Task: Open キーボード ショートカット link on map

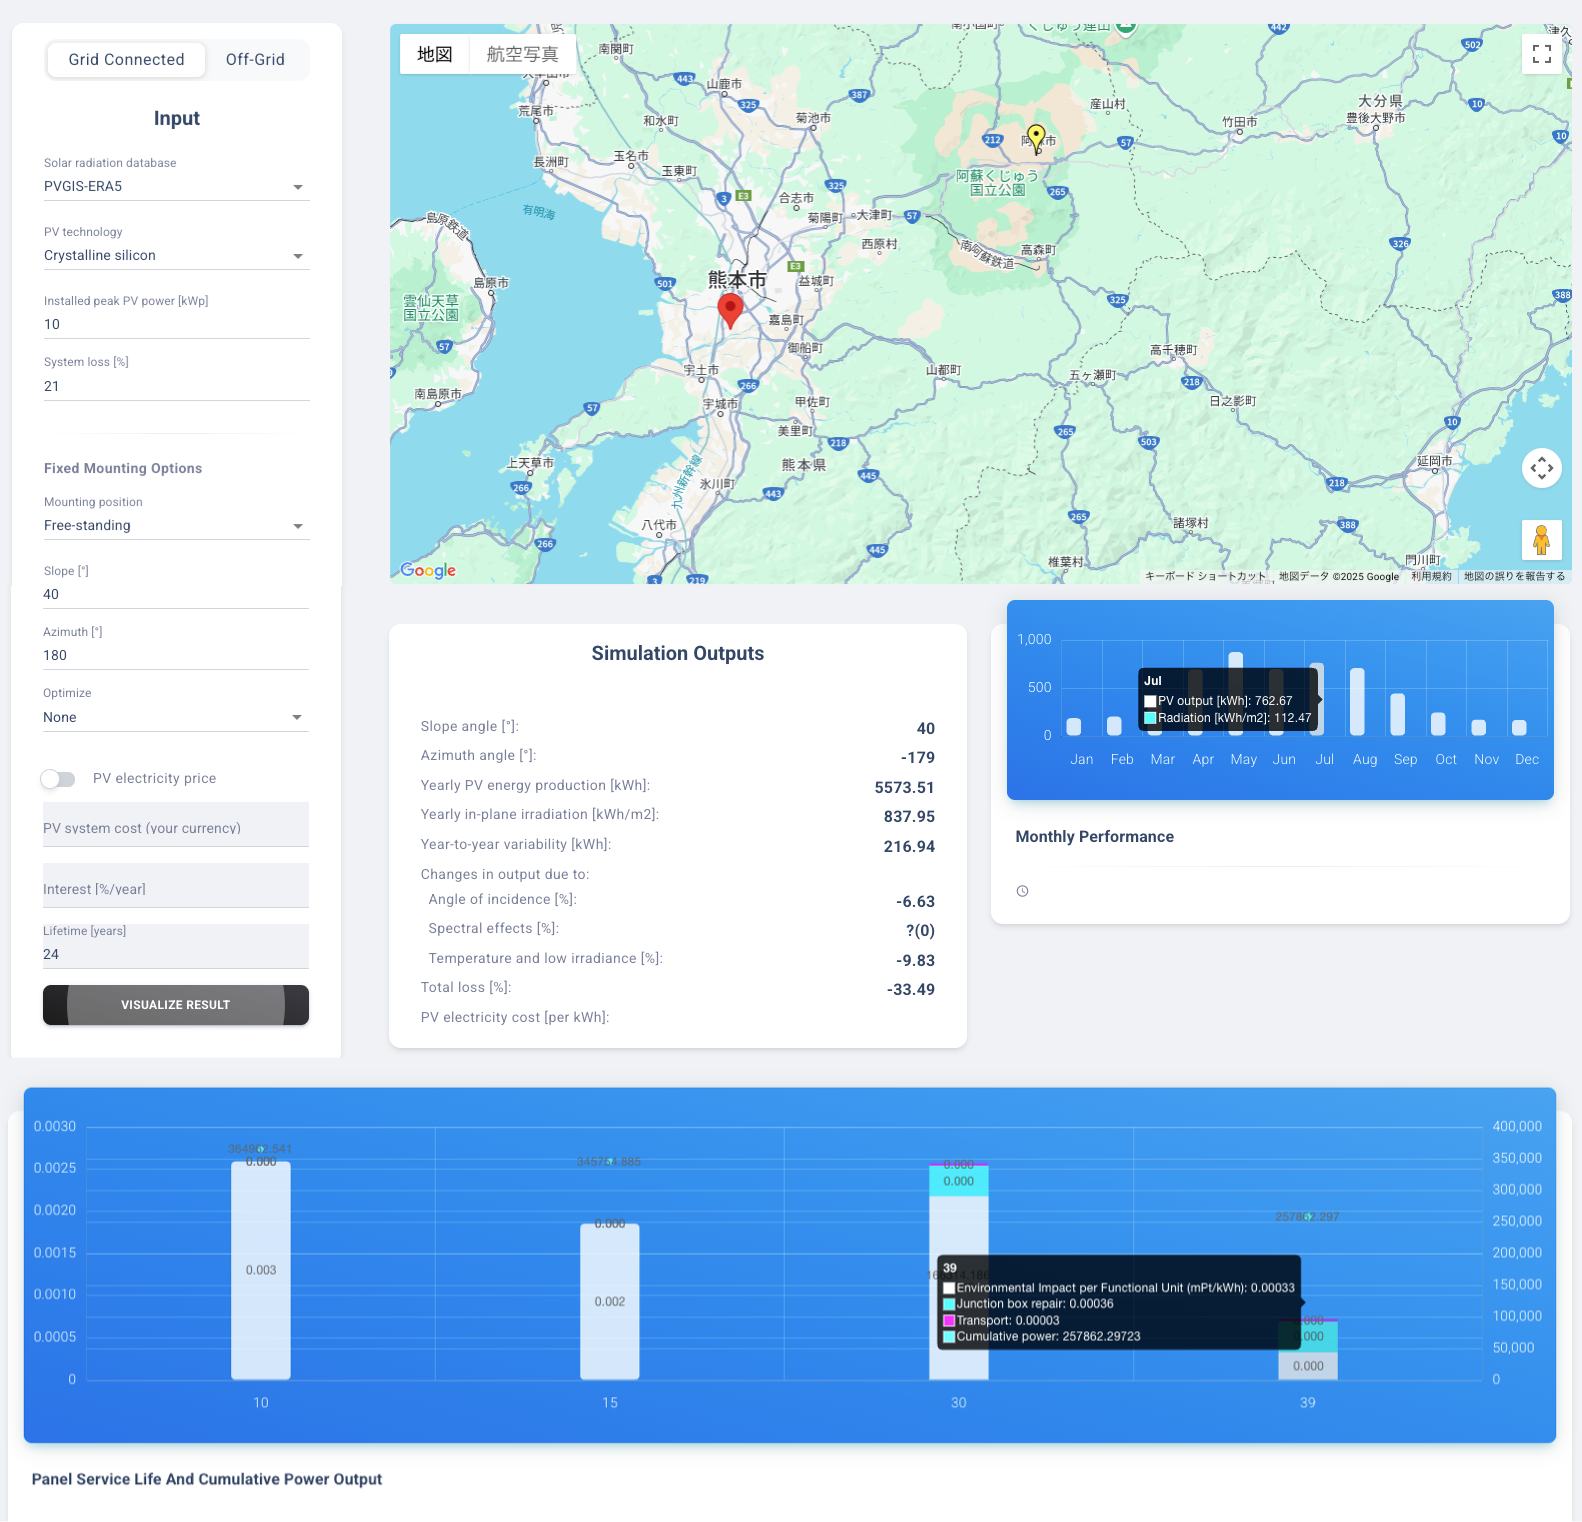Action: coord(1205,576)
